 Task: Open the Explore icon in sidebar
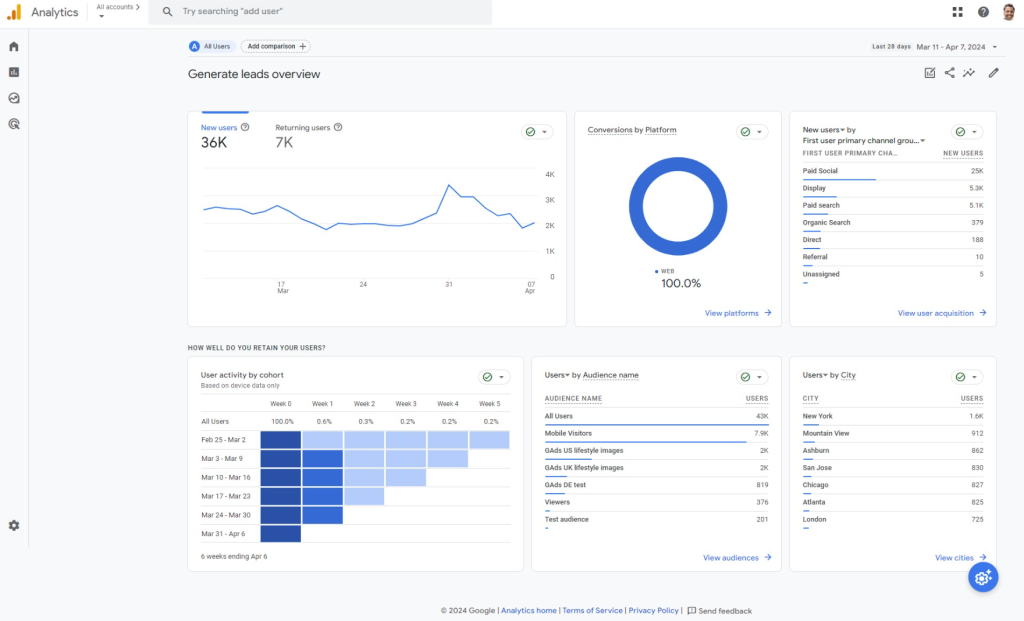click(x=14, y=98)
